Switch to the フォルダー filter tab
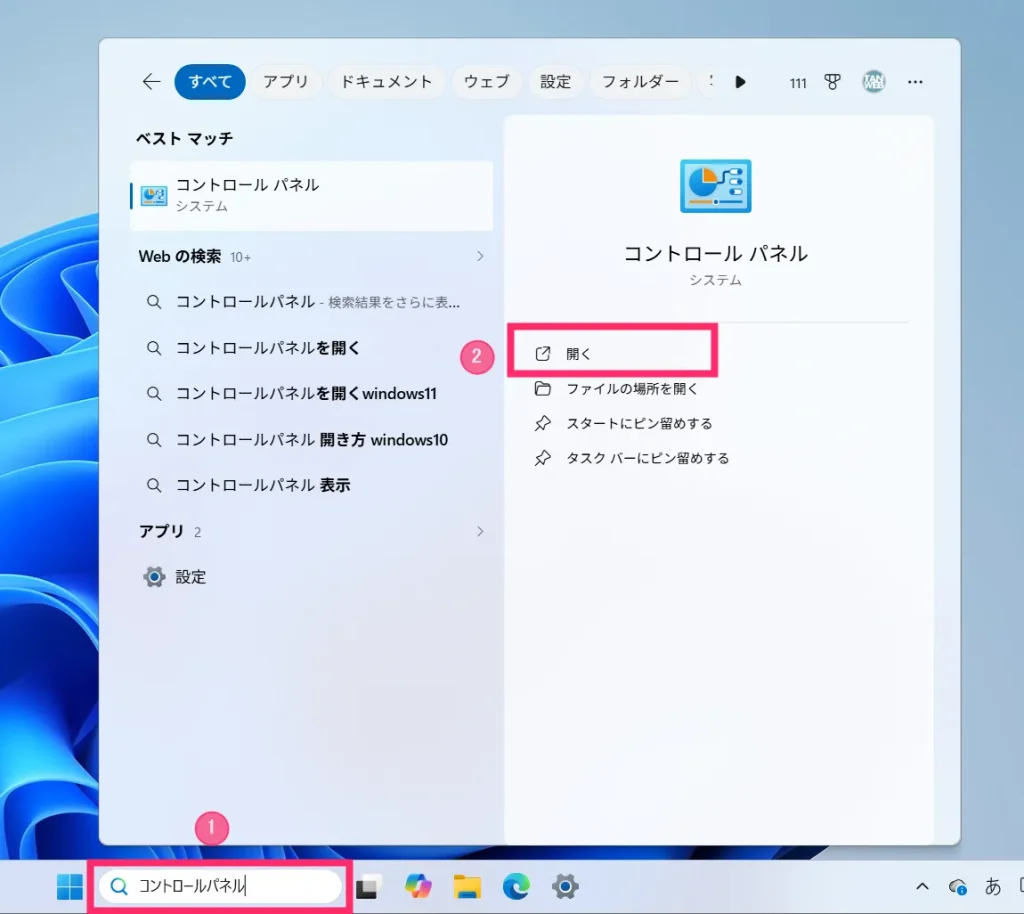 640,82
